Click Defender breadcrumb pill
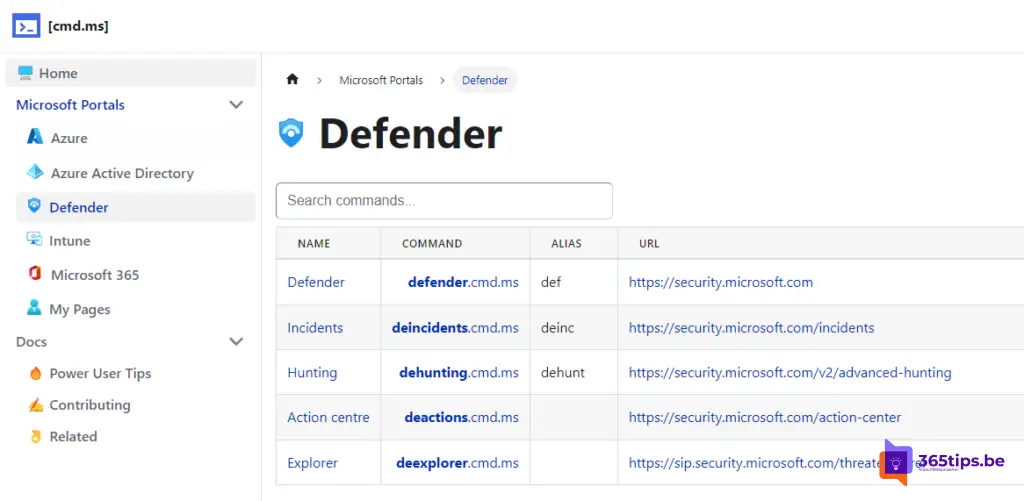Screen dimensions: 1024x501 (485, 80)
